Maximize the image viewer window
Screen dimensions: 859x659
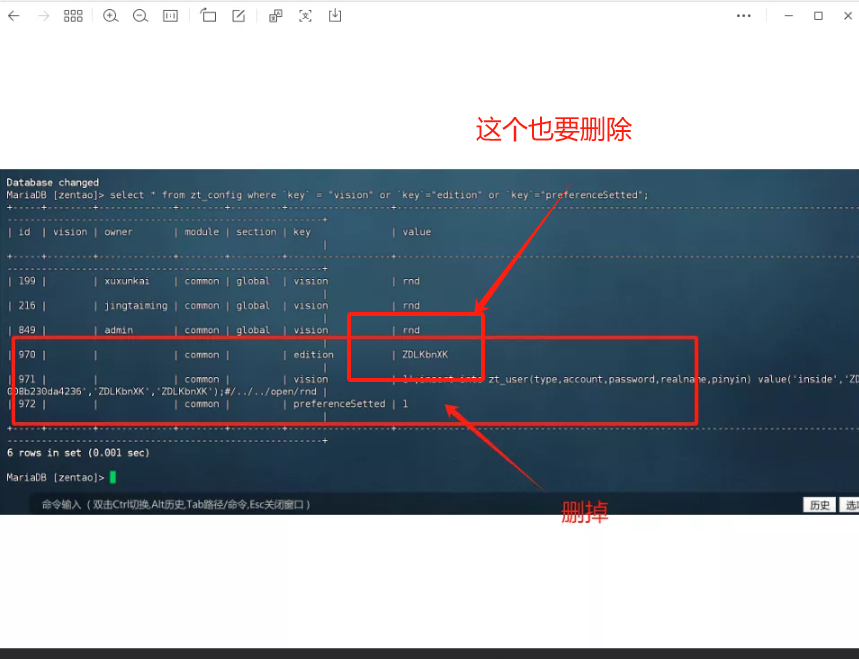click(x=818, y=16)
